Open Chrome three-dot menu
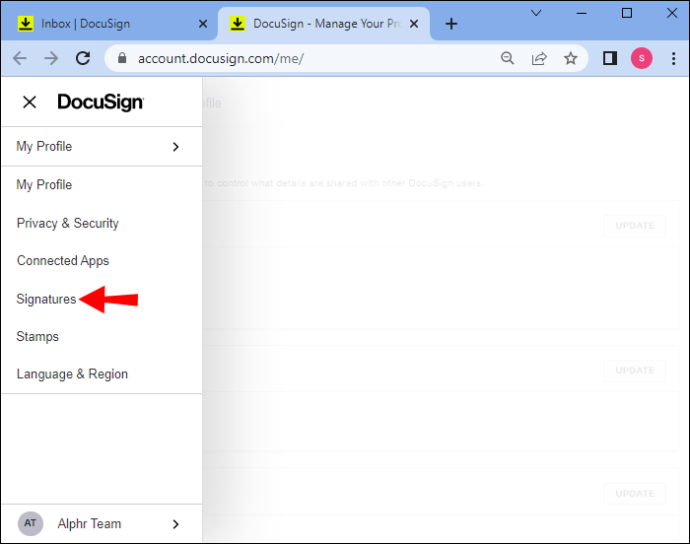The image size is (690, 544). click(x=673, y=58)
